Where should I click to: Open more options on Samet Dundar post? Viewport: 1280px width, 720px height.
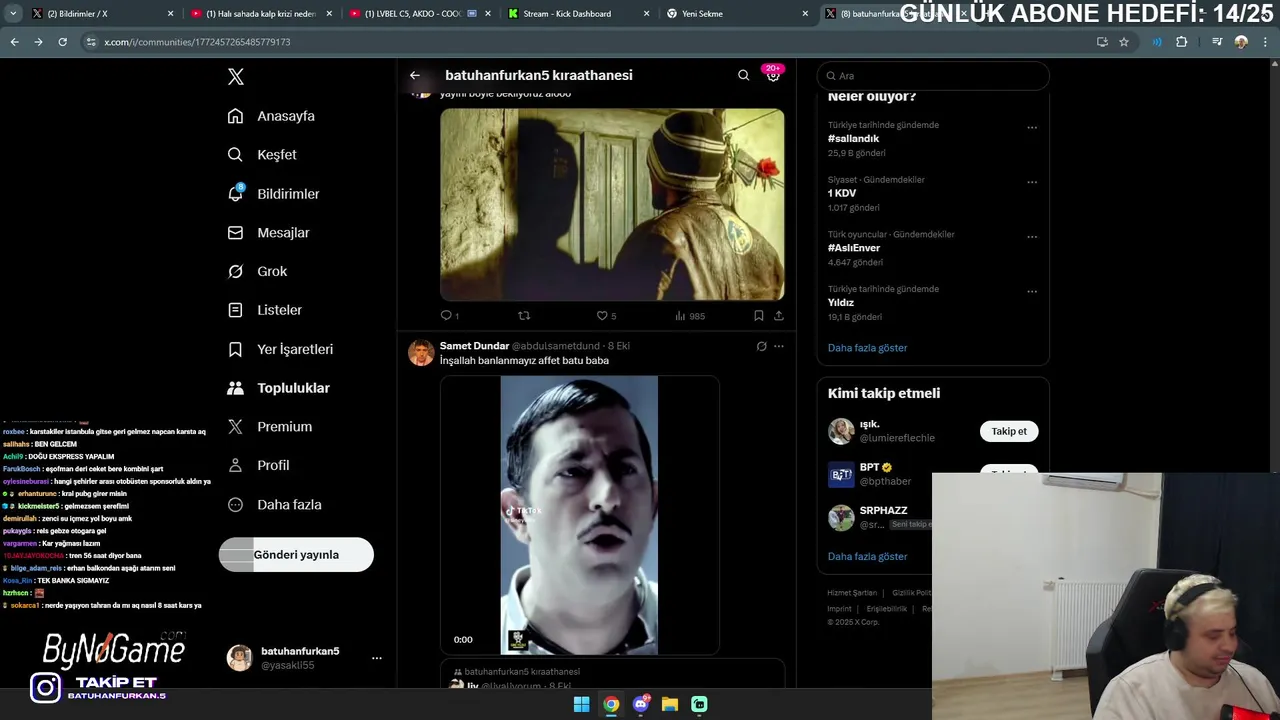click(779, 346)
